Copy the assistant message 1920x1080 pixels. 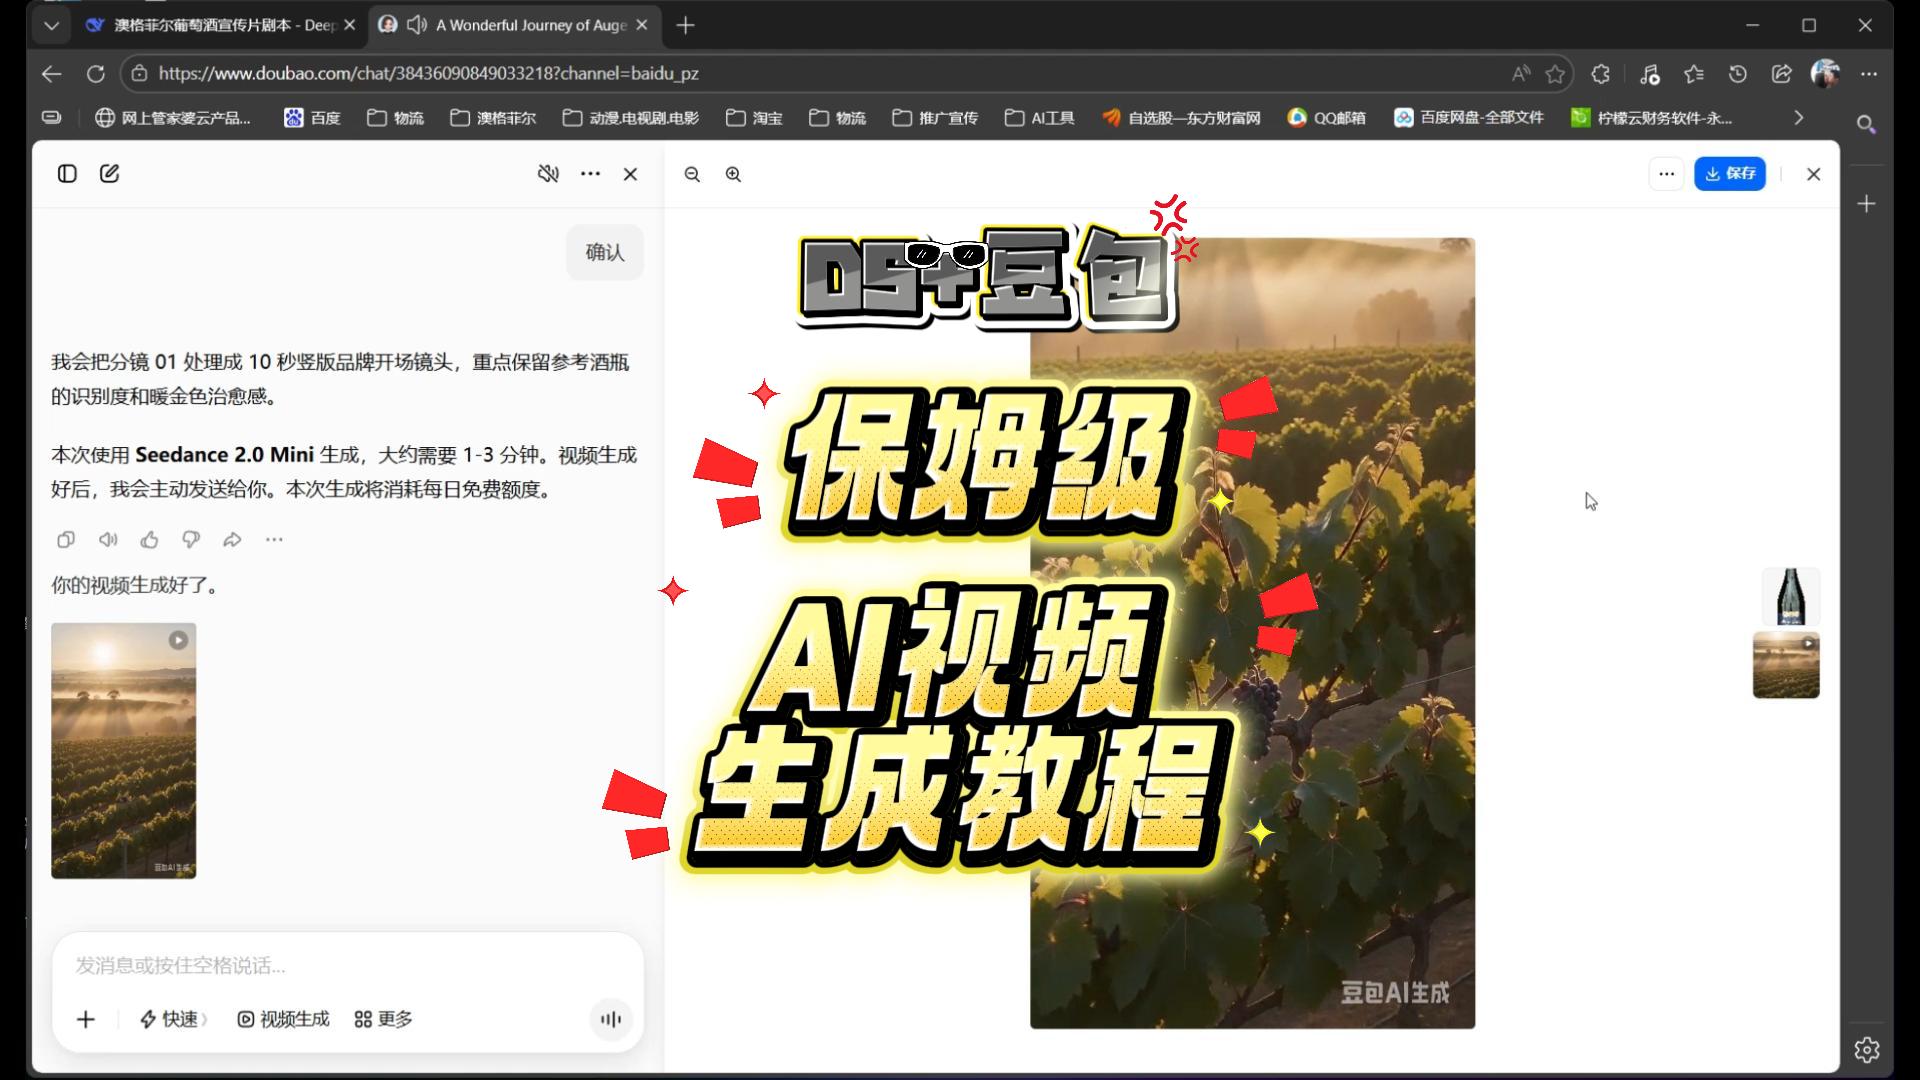tap(66, 540)
